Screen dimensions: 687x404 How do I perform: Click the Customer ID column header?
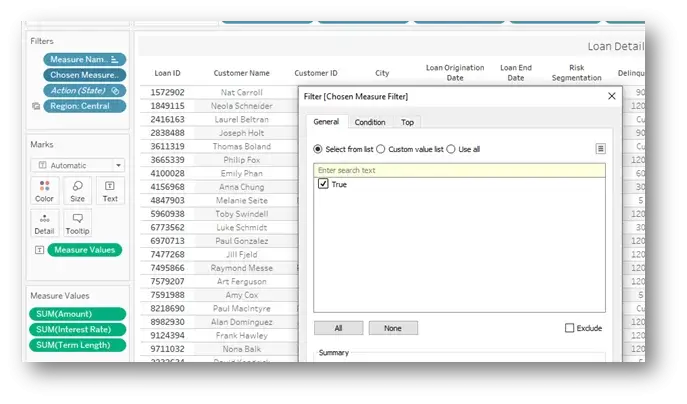316,73
